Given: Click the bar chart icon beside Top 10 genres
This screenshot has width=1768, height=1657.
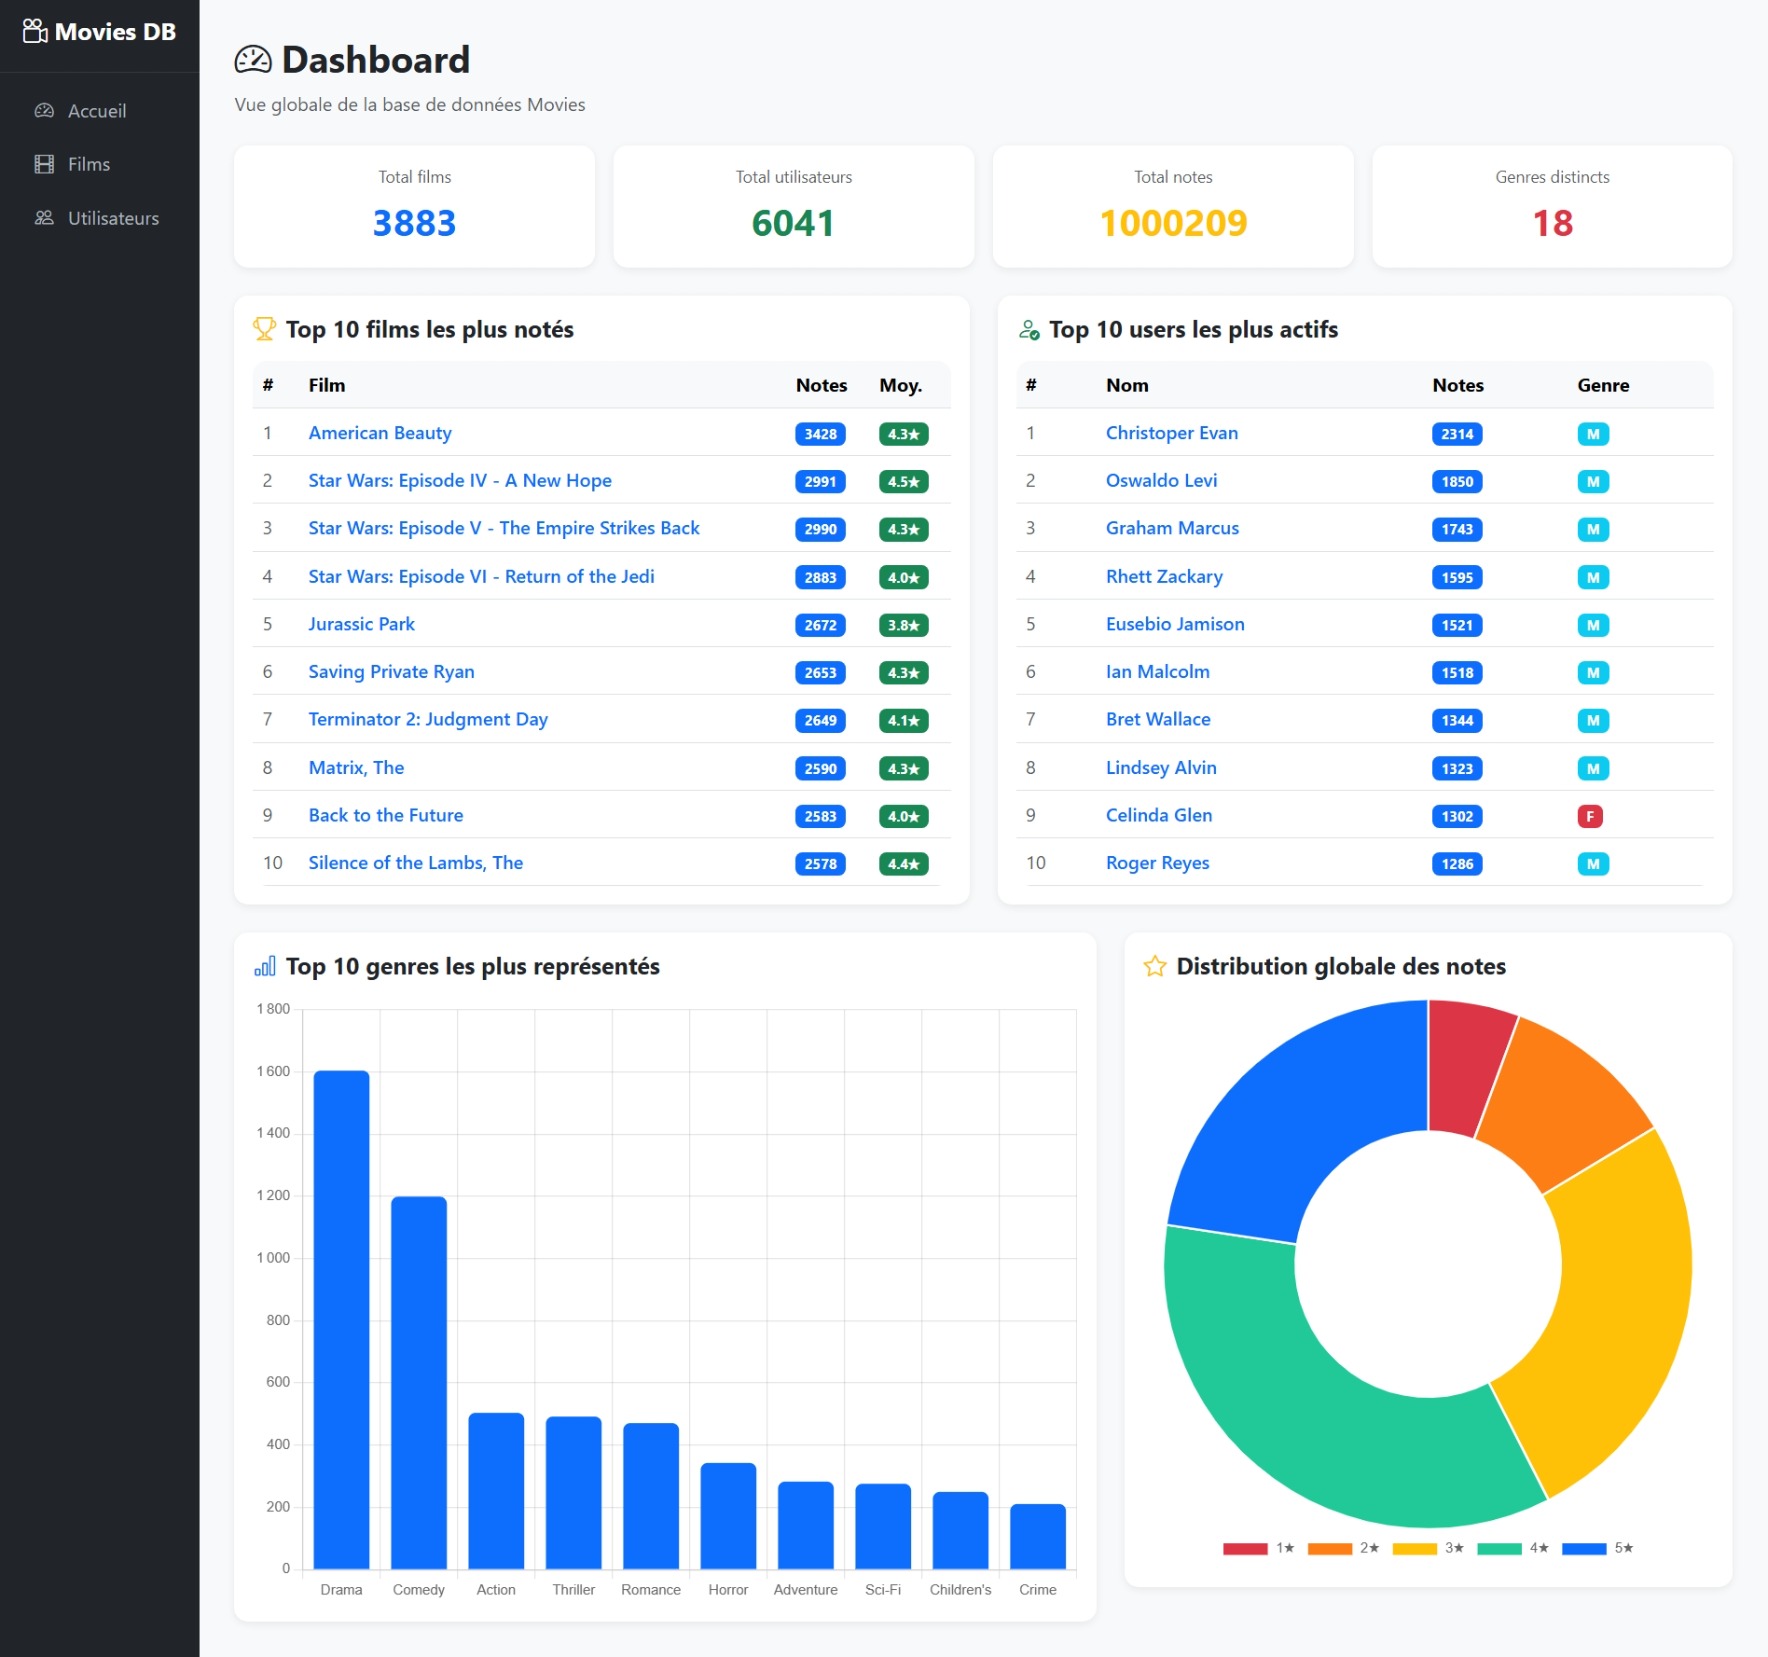Looking at the screenshot, I should (x=264, y=966).
